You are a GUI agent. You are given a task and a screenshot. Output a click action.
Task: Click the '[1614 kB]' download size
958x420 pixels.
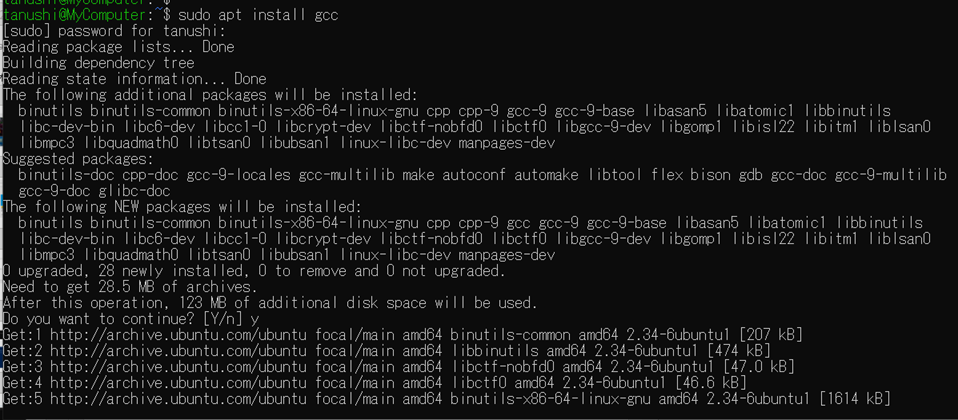(x=855, y=399)
